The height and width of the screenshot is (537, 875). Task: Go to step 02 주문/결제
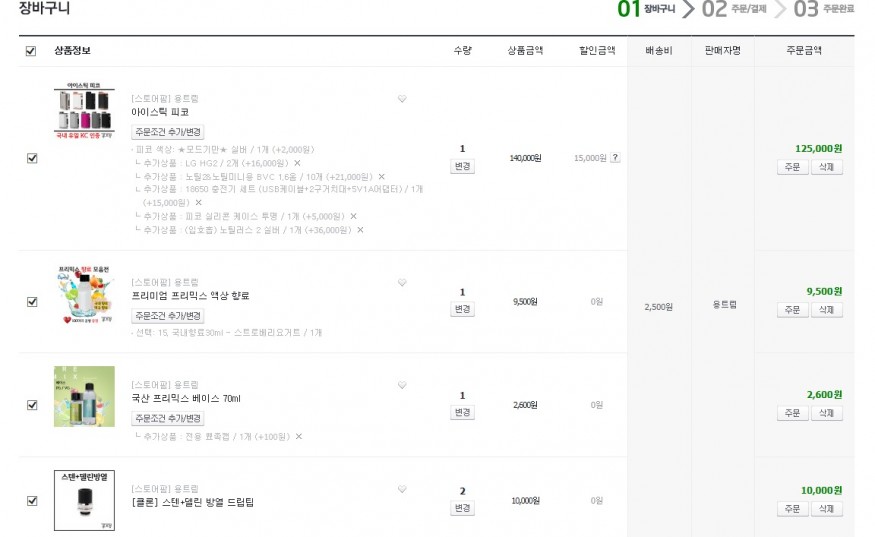click(x=734, y=9)
